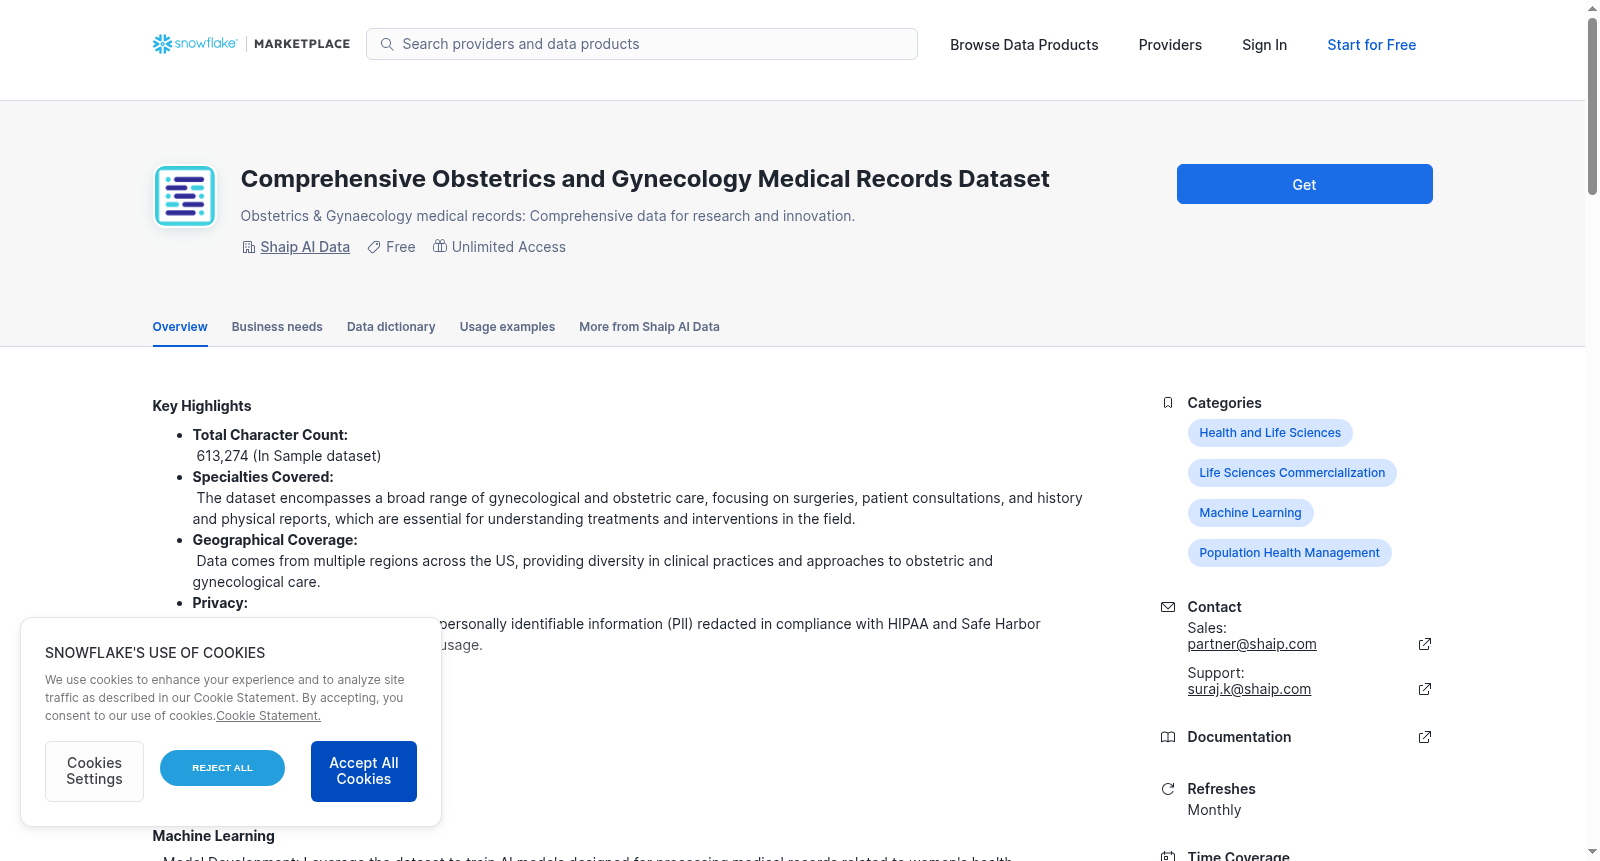
Task: Open the Documentation external link icon
Action: 1425,737
